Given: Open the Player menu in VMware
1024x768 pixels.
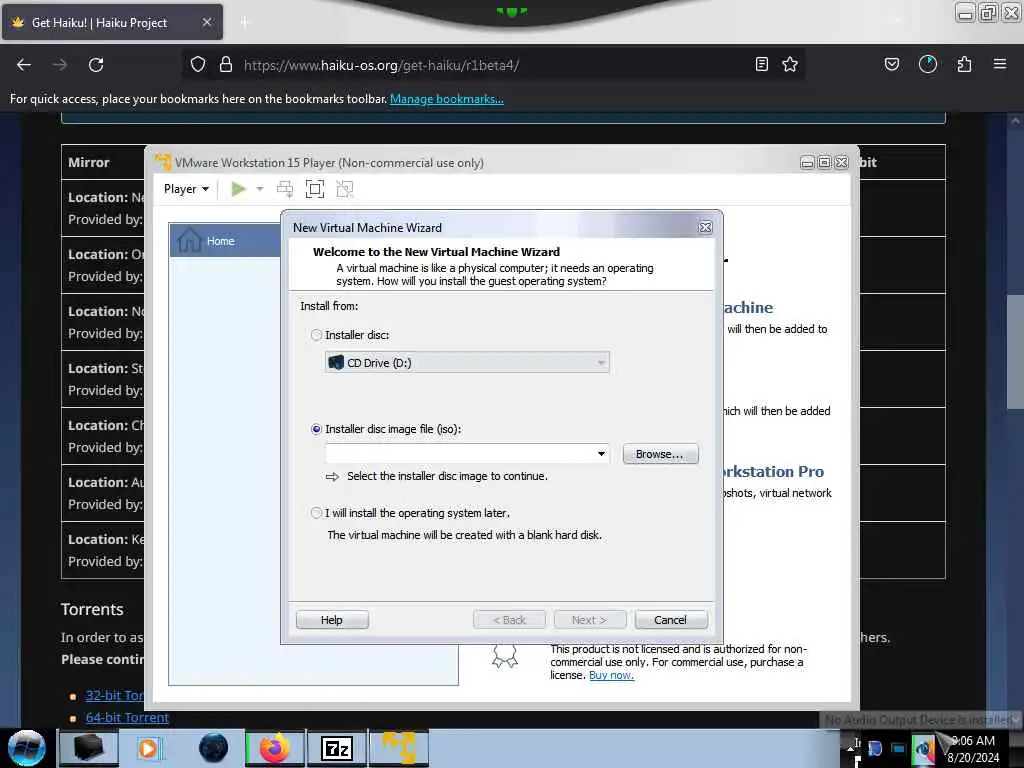Looking at the screenshot, I should point(186,189).
